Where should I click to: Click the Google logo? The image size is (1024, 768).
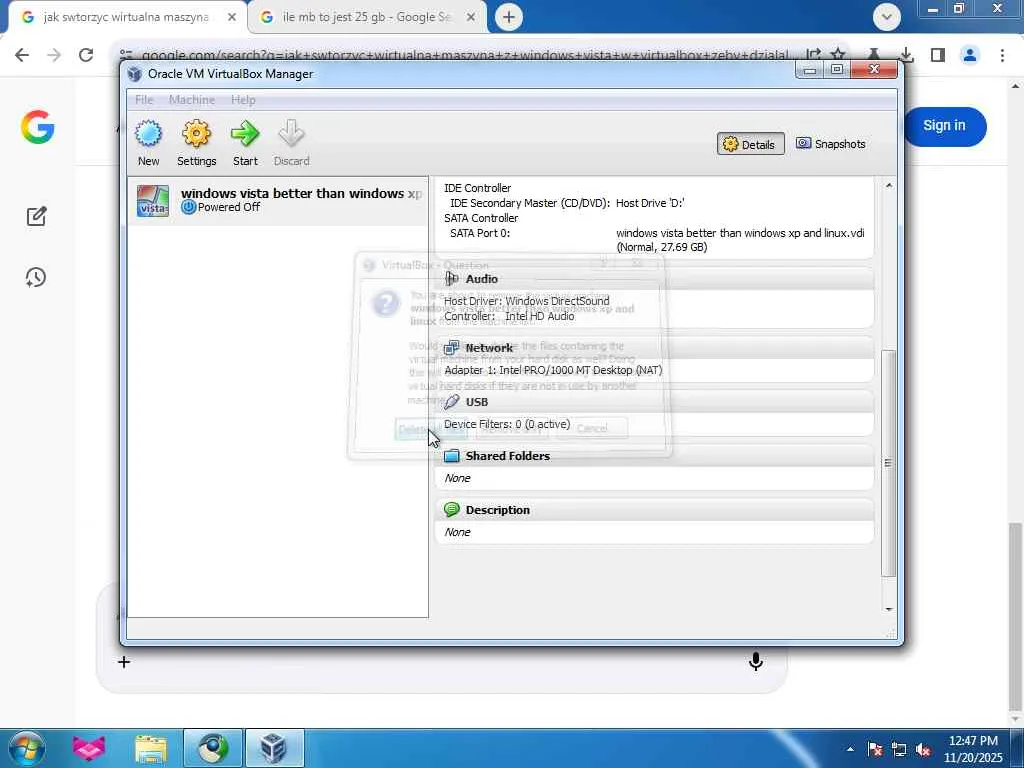(x=37, y=127)
